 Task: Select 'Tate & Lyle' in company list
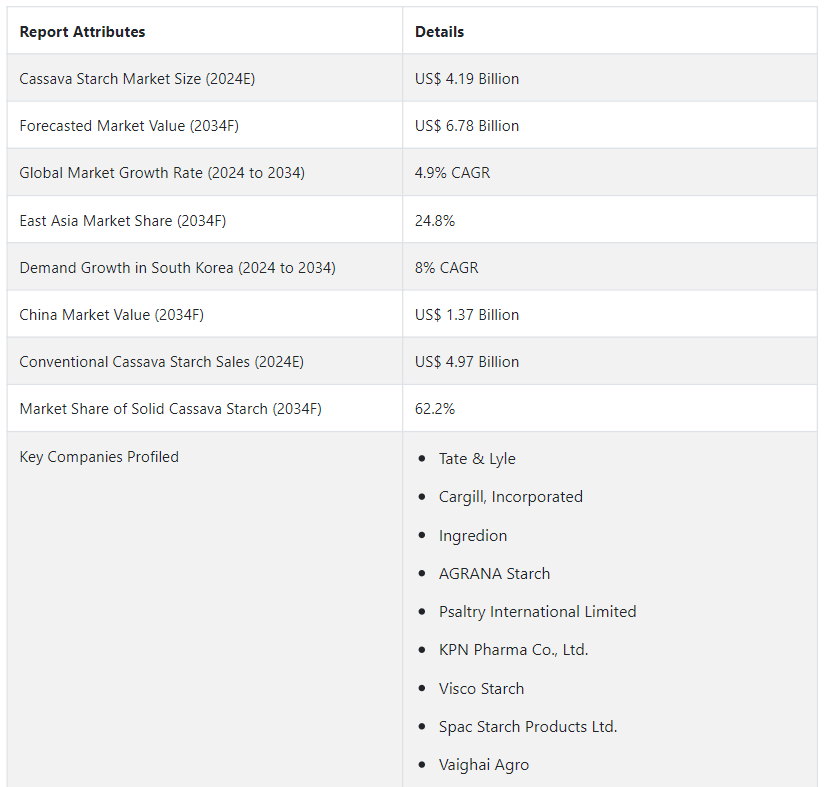pyautogui.click(x=477, y=458)
